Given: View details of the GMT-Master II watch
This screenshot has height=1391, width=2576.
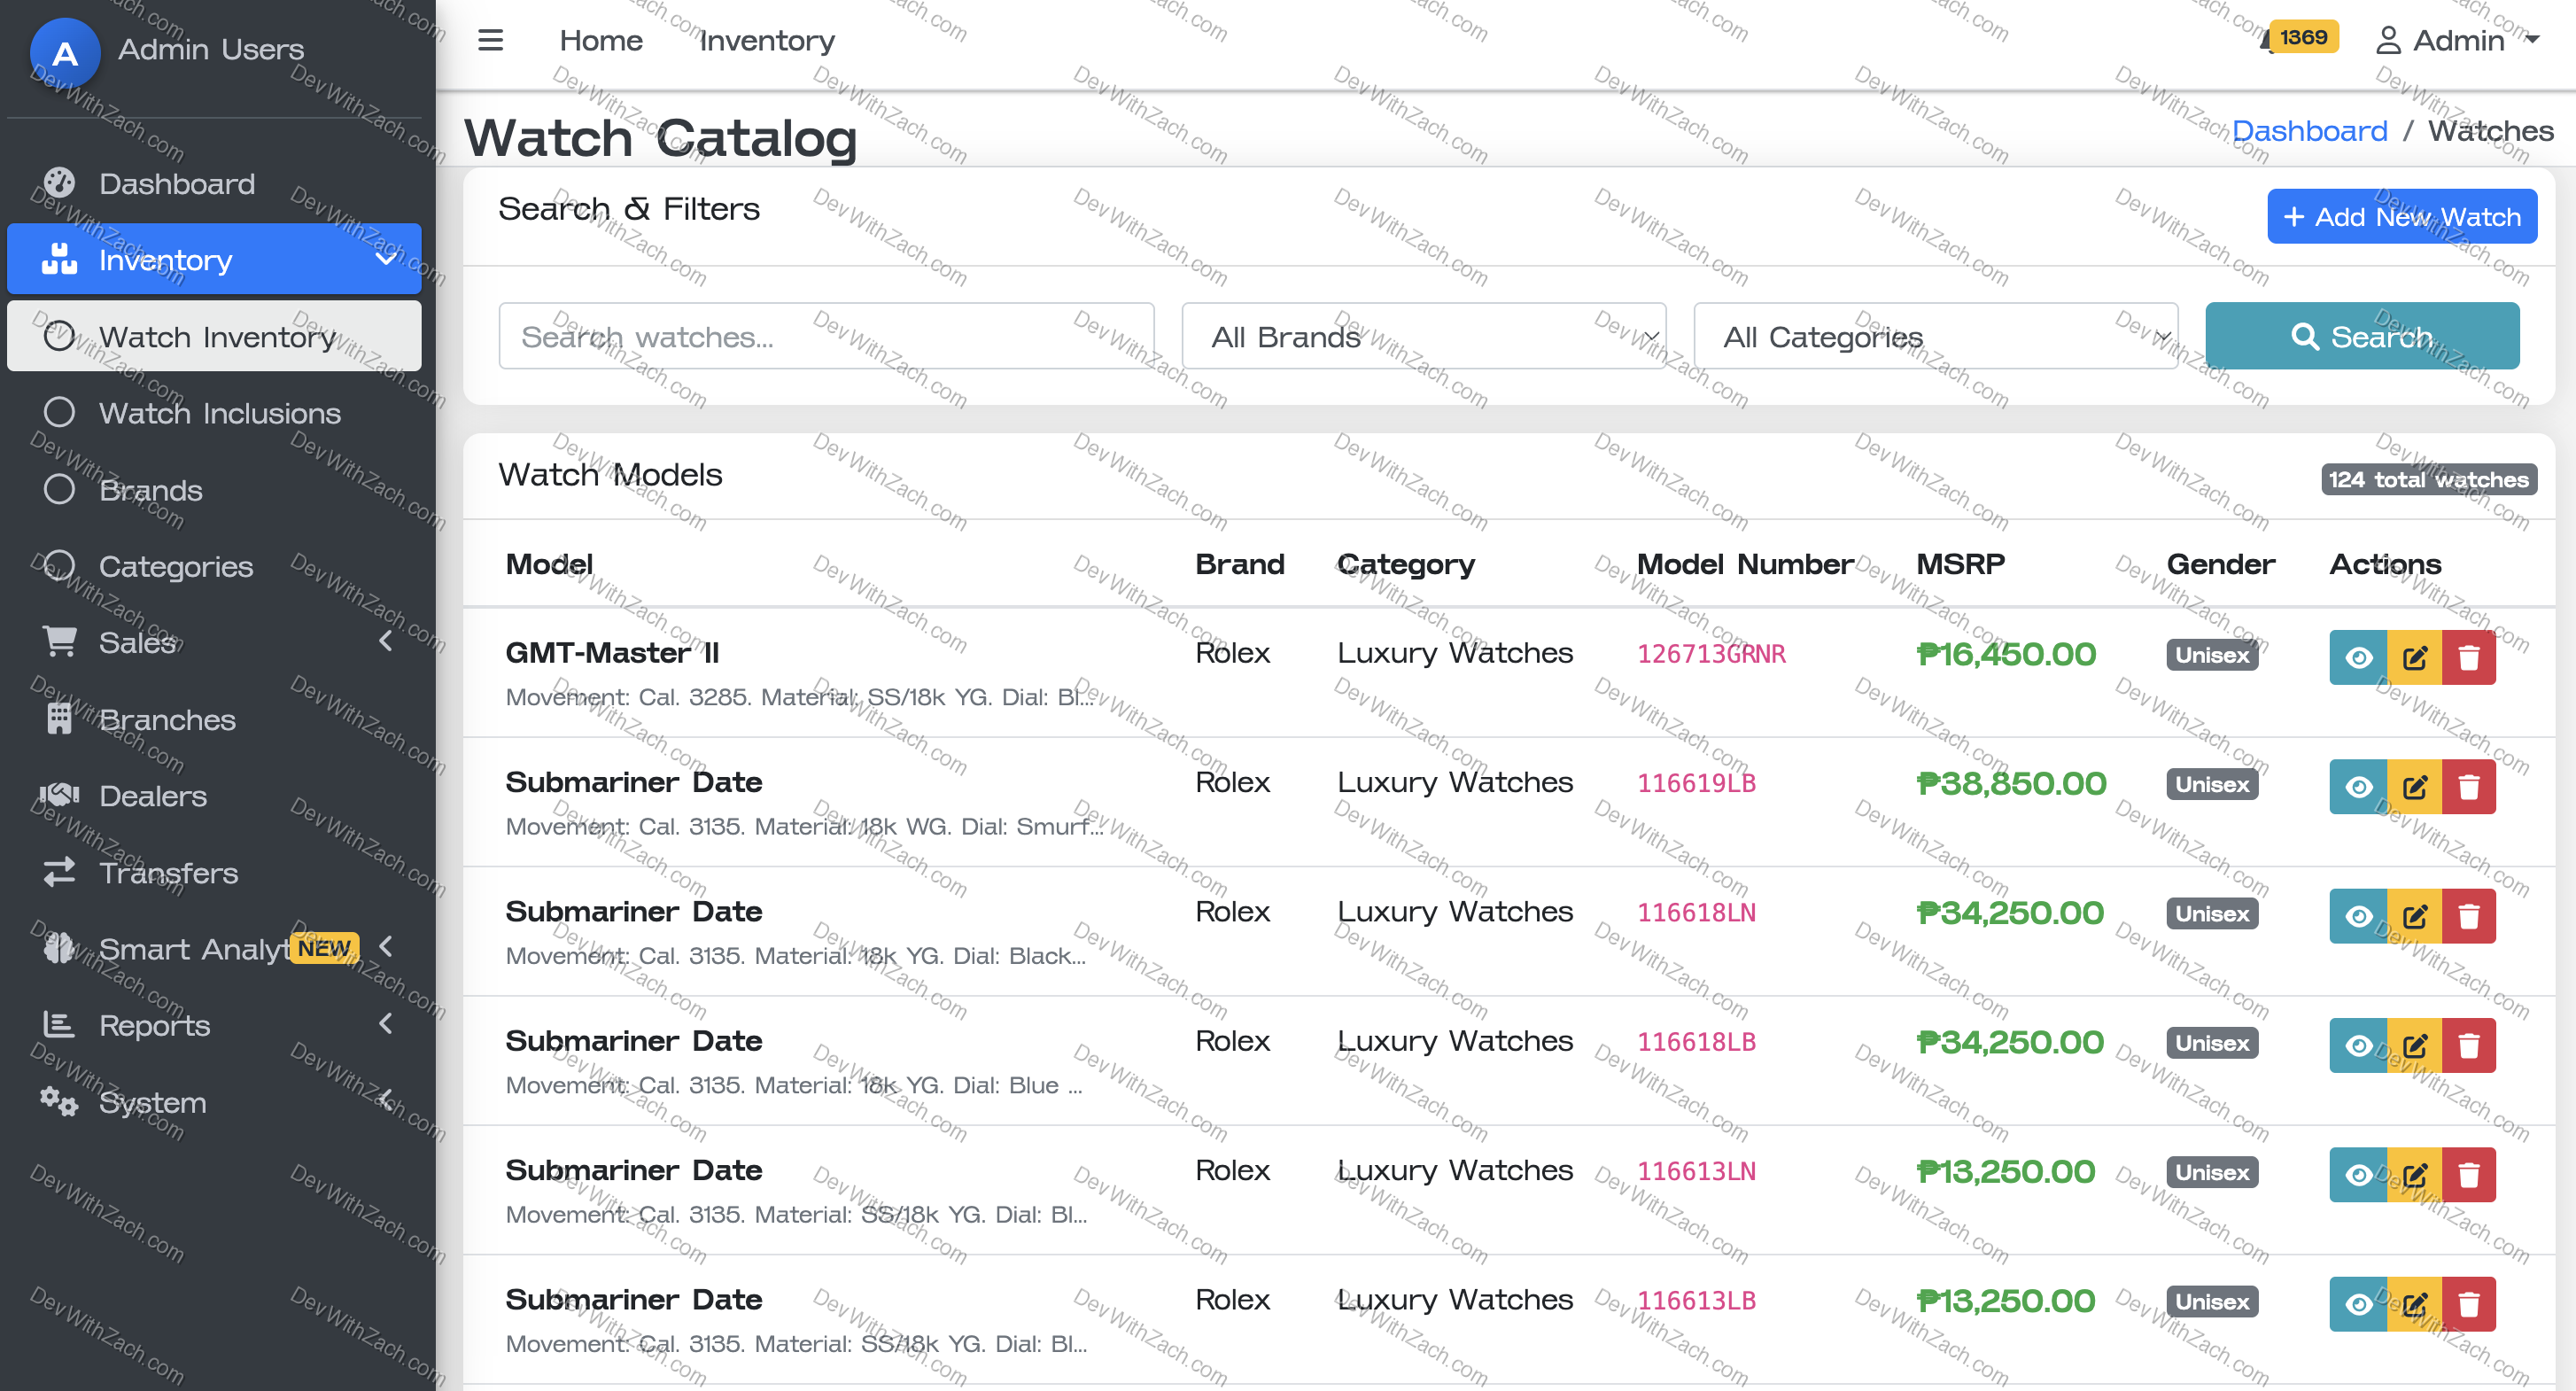Looking at the screenshot, I should 2358,657.
